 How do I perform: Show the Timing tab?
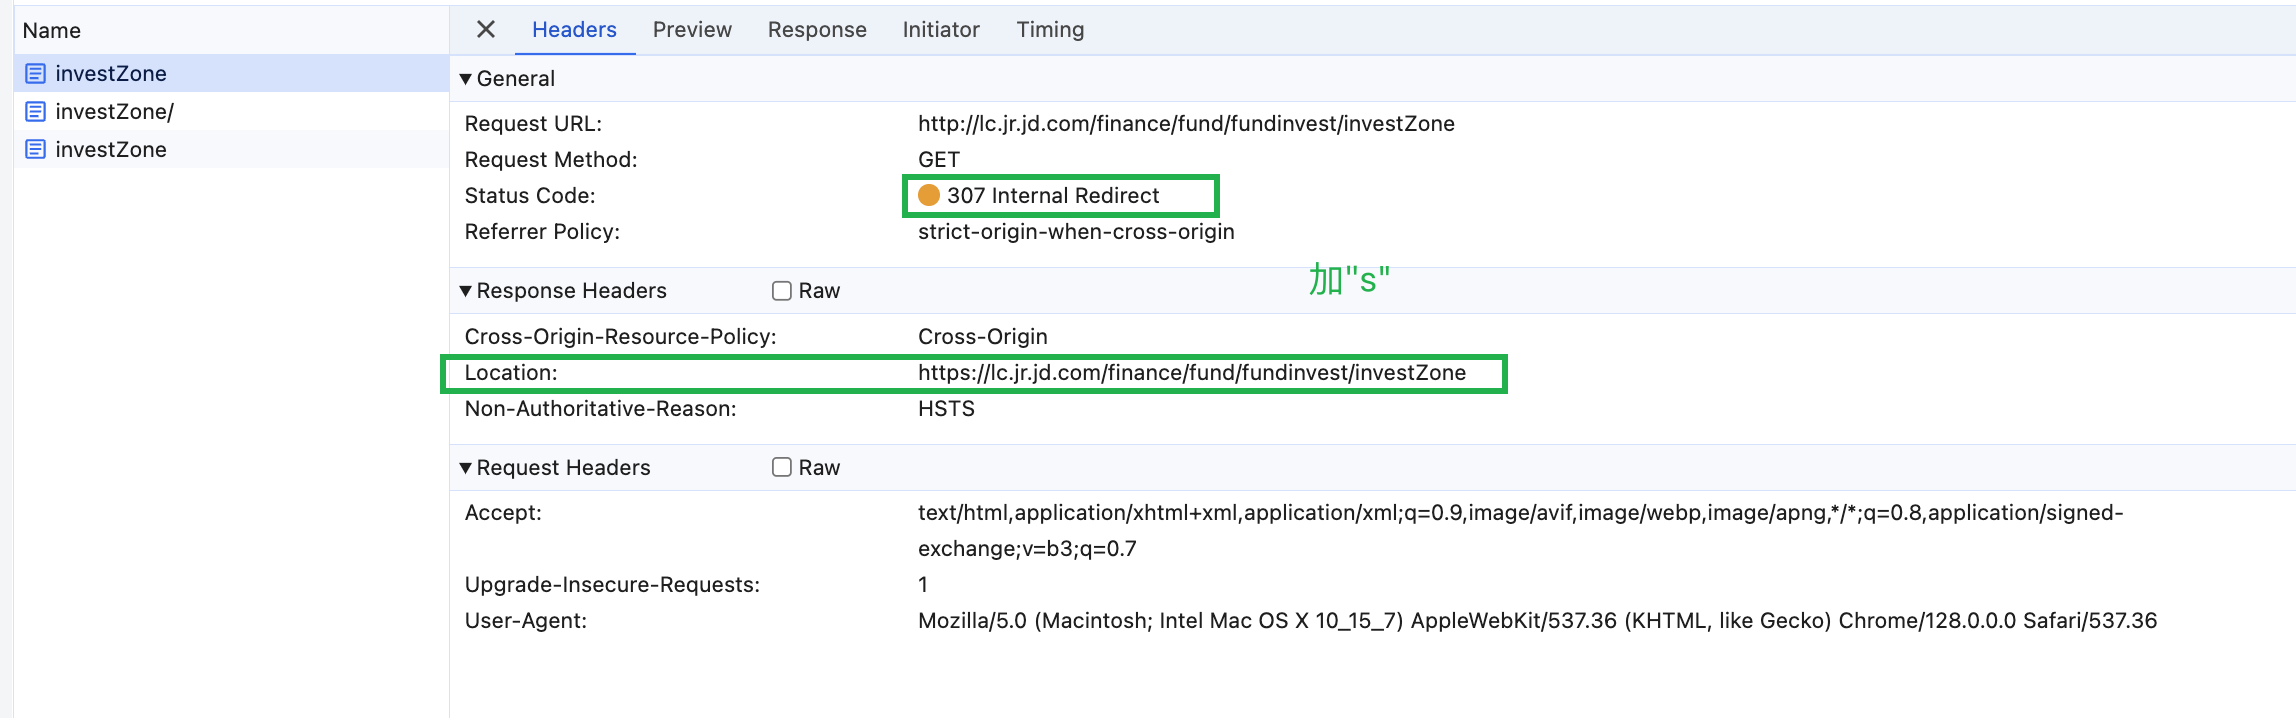(1050, 30)
